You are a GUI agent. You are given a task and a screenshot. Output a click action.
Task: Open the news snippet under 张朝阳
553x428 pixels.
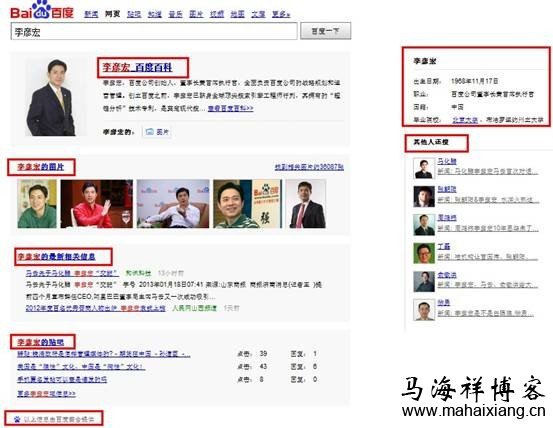[x=488, y=200]
